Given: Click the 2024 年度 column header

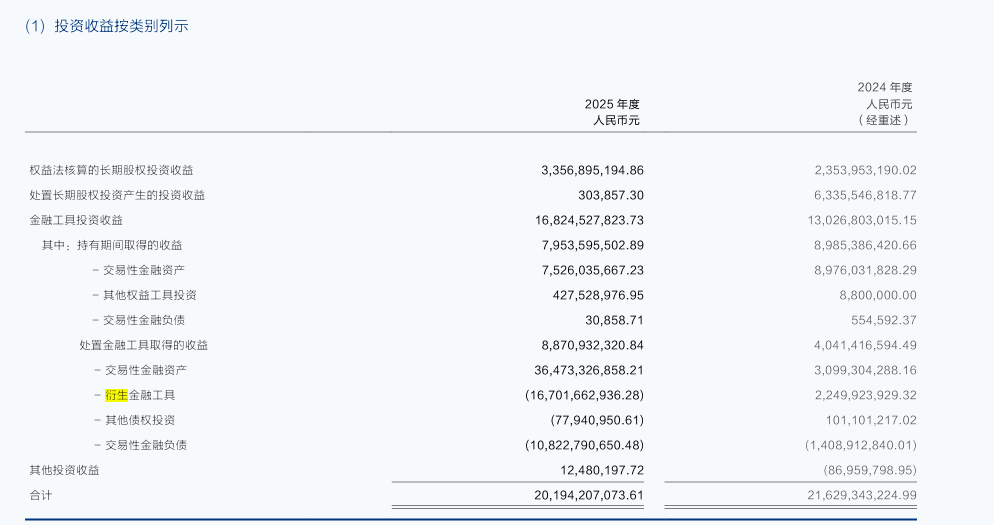Looking at the screenshot, I should coord(884,87).
